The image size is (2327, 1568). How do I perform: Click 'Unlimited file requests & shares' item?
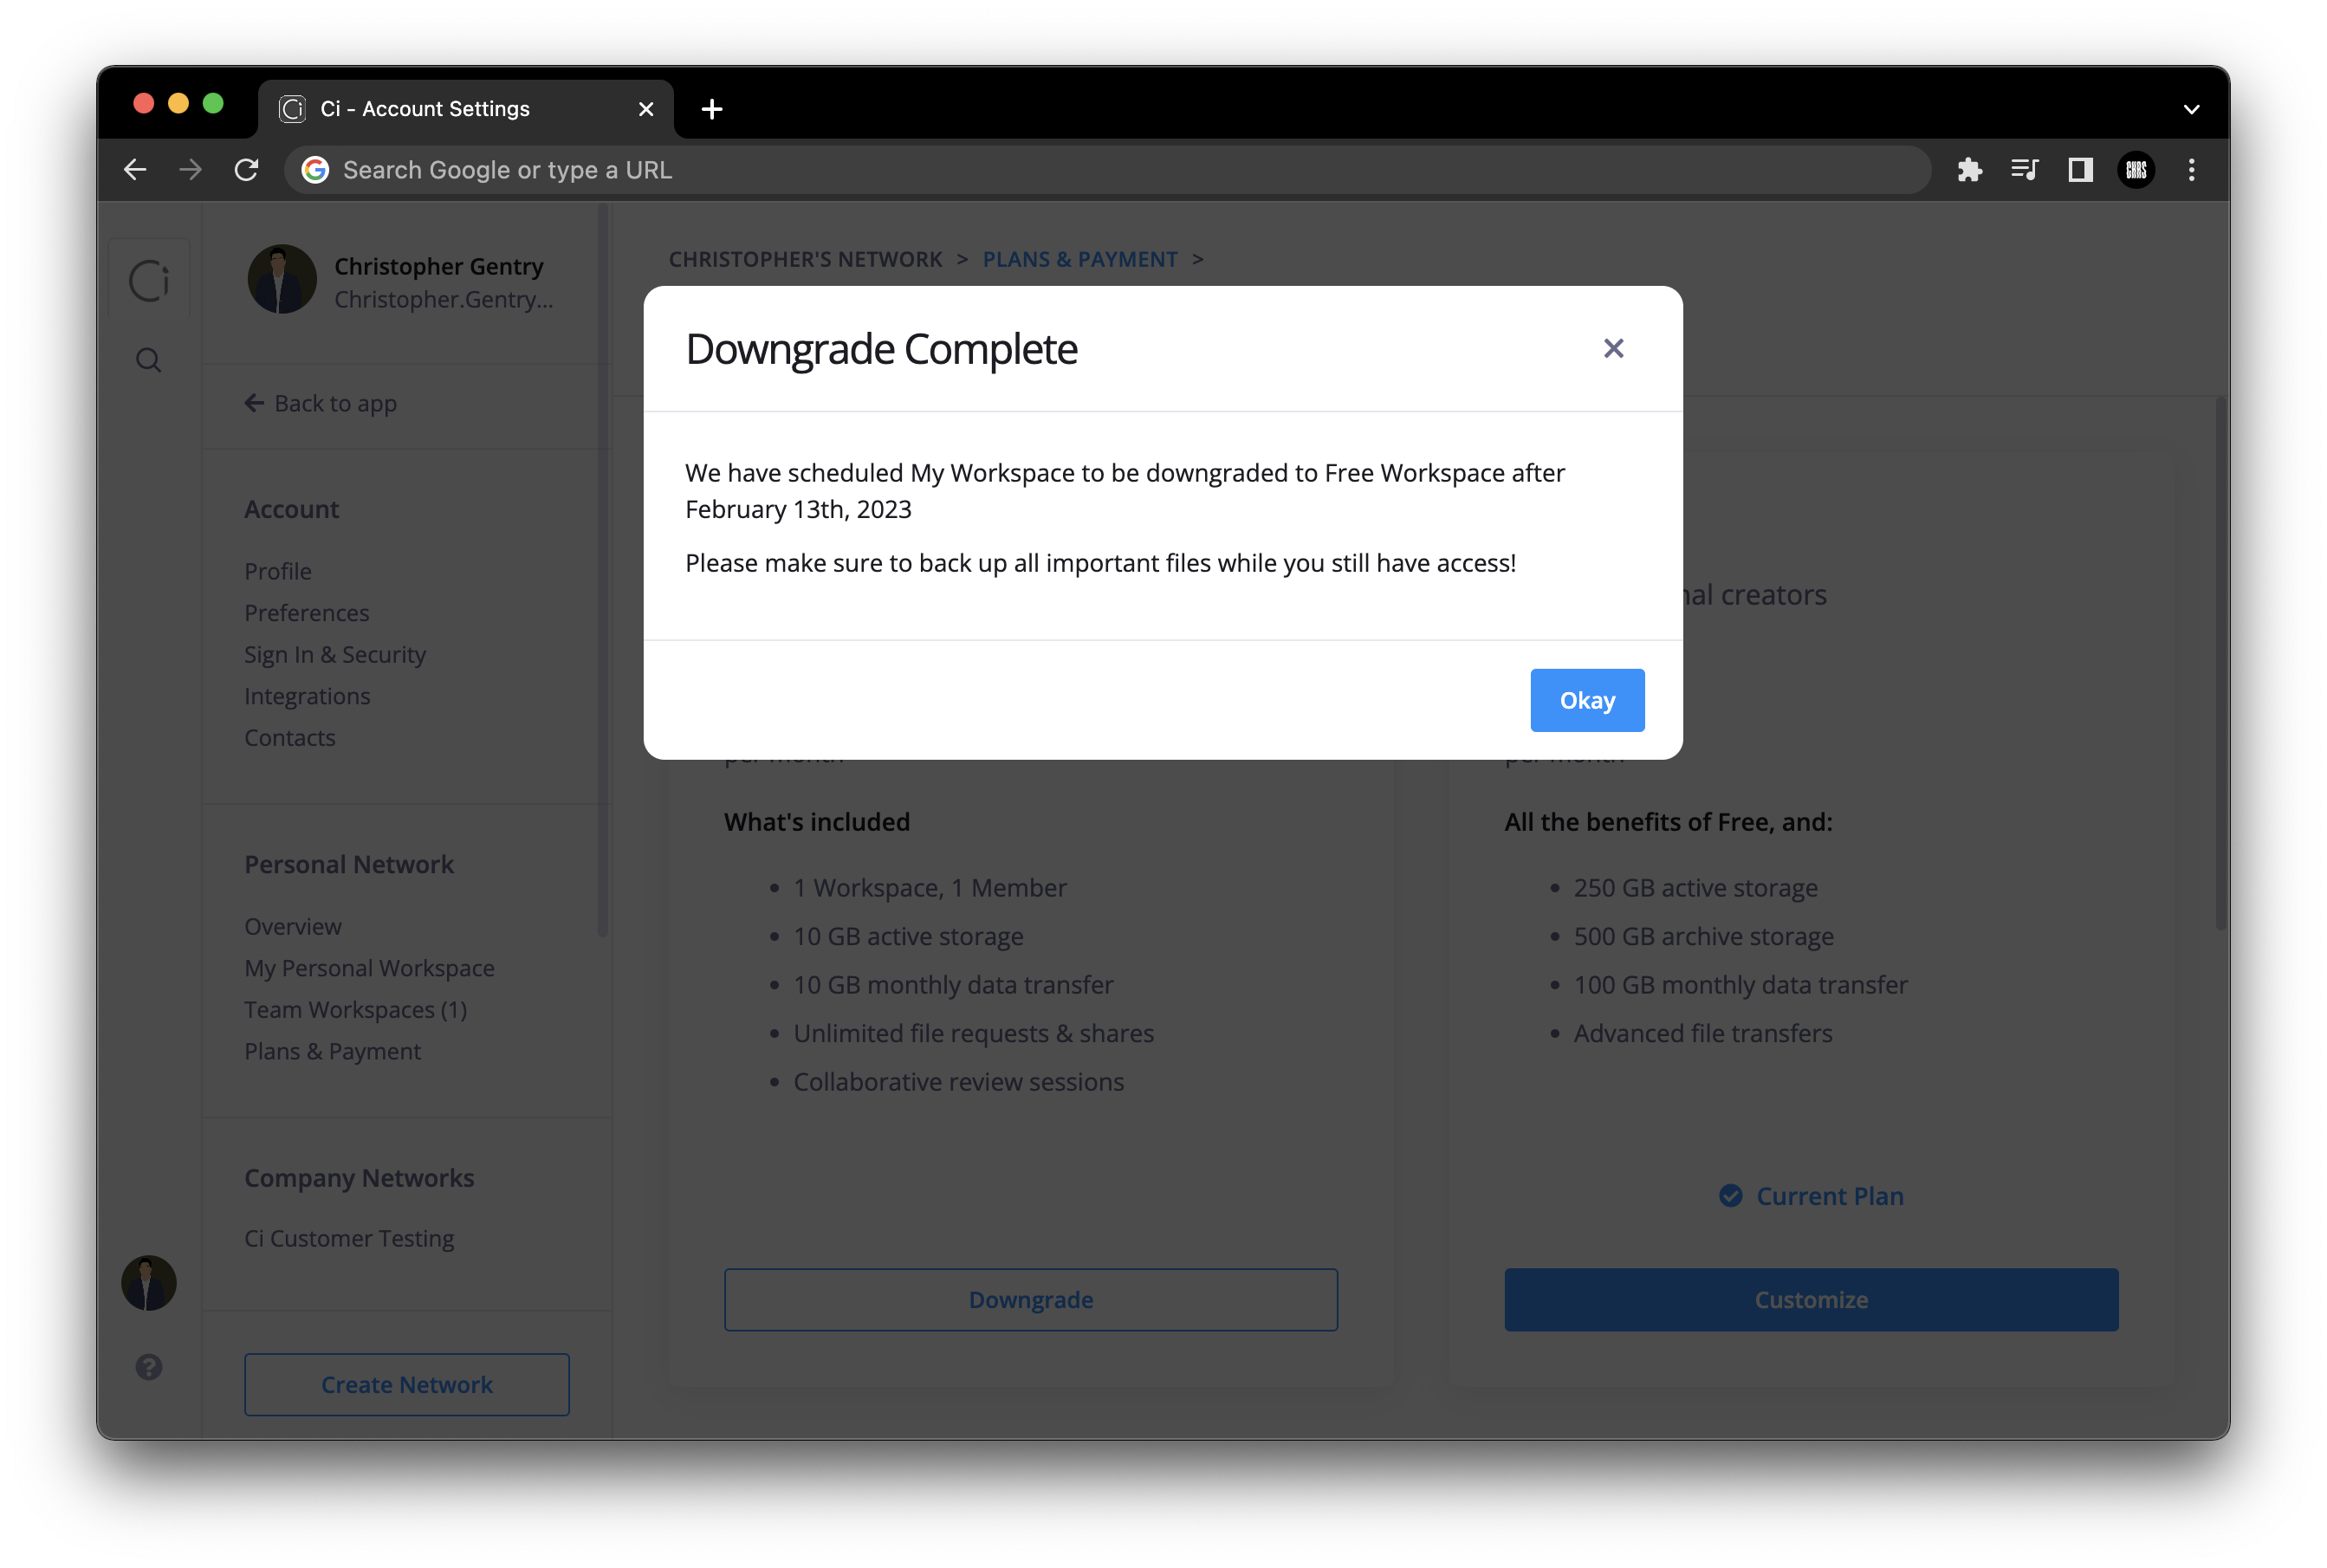pos(974,1033)
